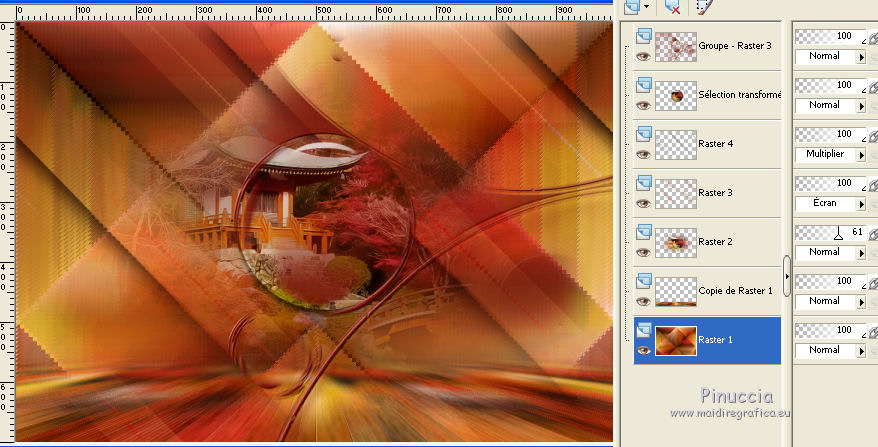878x447 pixels.
Task: Click the New Raster Layer icon
Action: click(x=632, y=6)
